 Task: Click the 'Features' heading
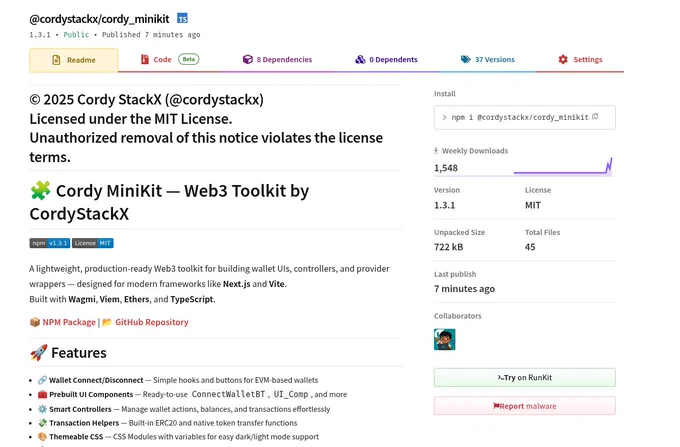(x=78, y=352)
